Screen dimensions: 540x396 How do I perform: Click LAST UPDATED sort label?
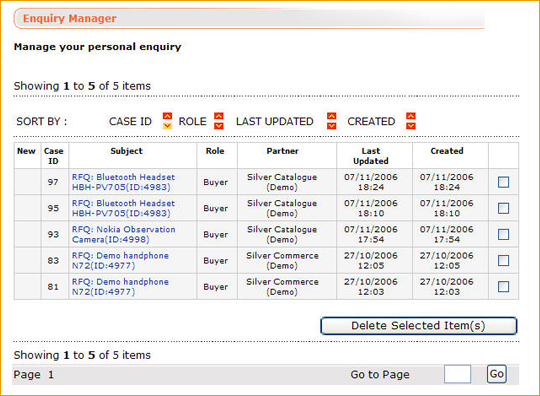(275, 121)
